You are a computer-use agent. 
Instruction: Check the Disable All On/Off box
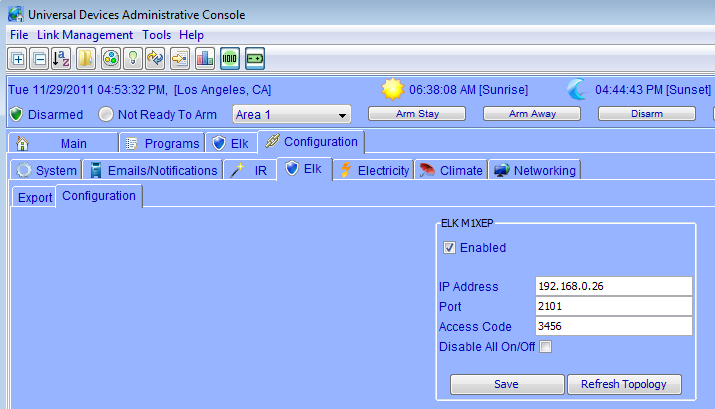click(545, 347)
